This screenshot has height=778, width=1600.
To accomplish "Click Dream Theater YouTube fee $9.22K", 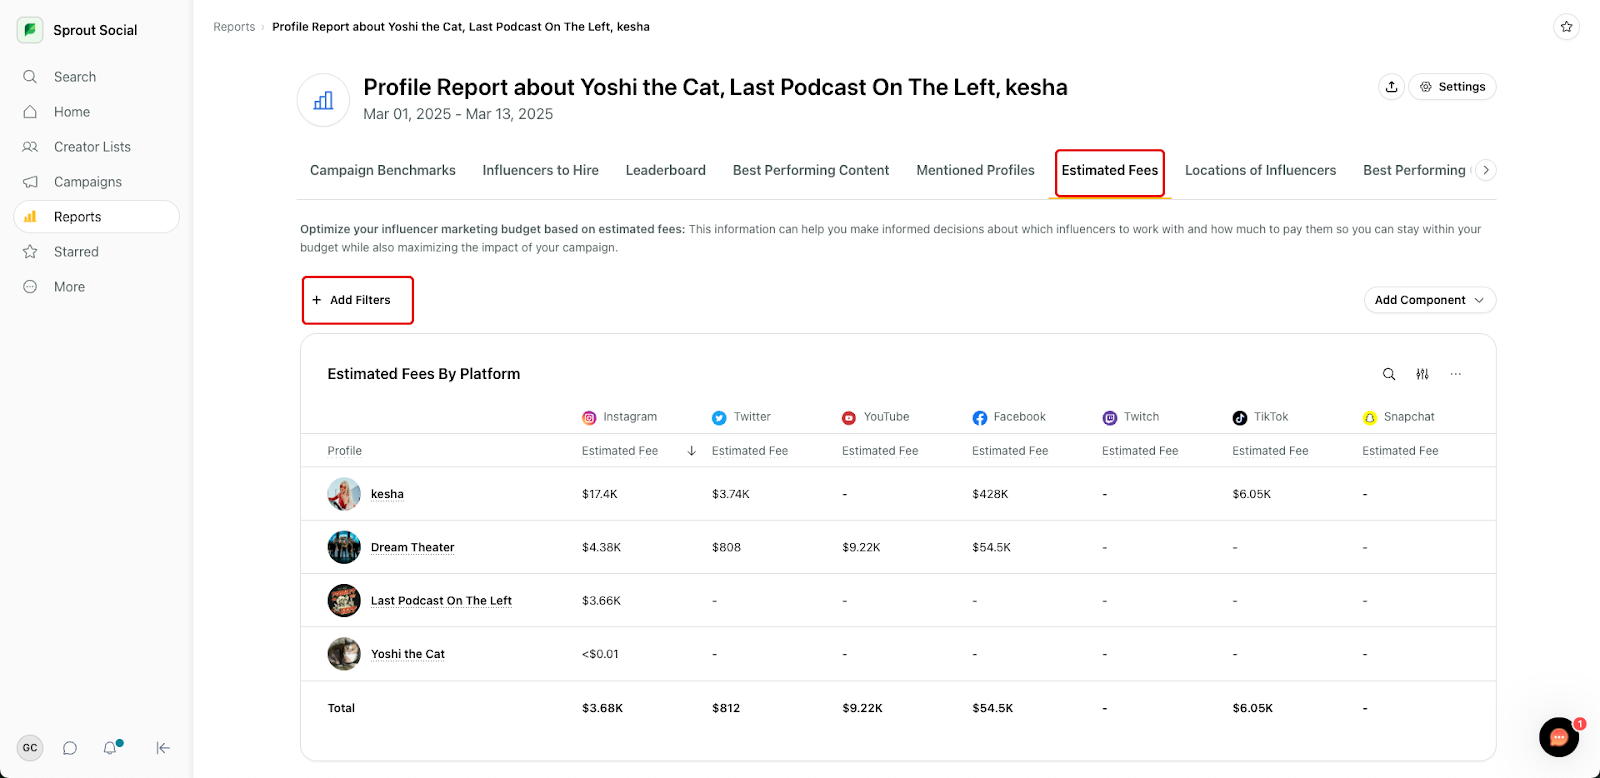I will click(x=861, y=547).
